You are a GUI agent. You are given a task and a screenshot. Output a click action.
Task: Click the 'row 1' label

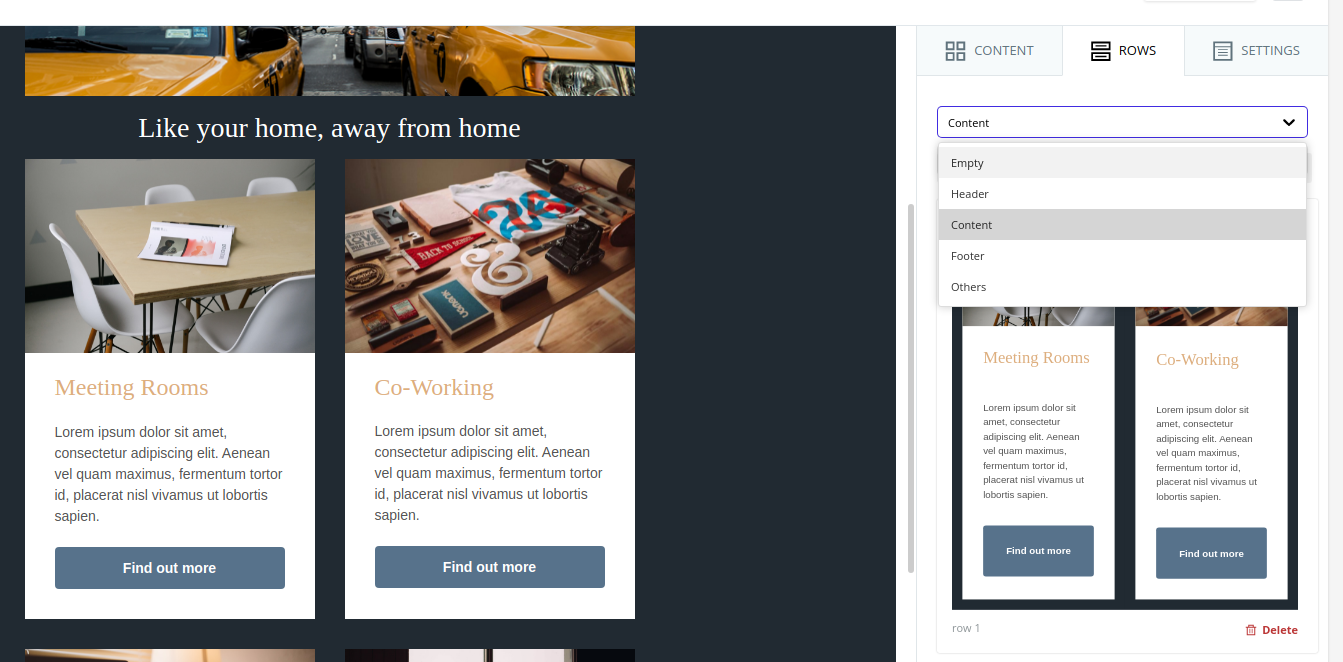[x=966, y=628]
